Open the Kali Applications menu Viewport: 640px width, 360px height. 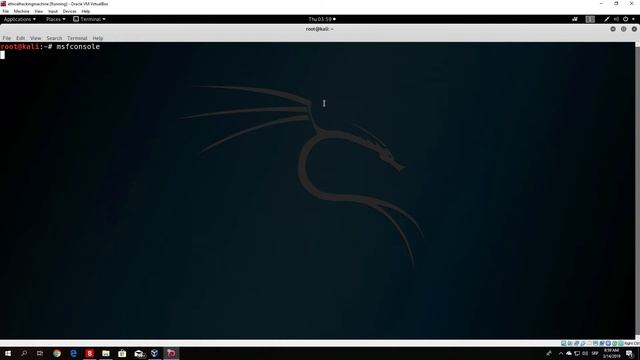coord(19,19)
